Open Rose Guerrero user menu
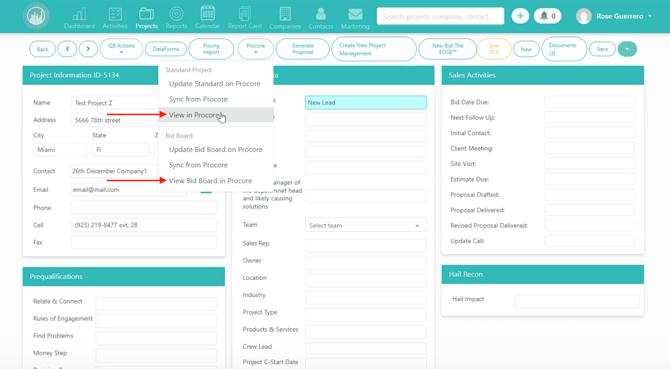Screen dimensions: 670x369 pyautogui.click(x=624, y=16)
